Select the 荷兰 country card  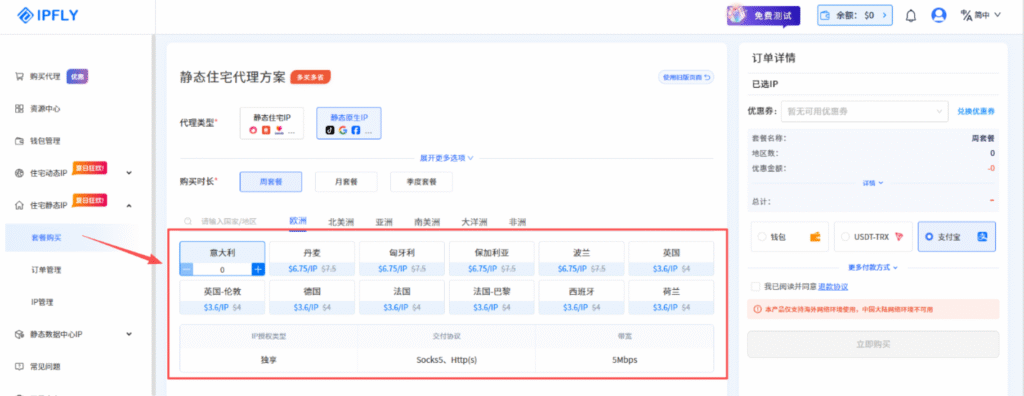point(671,297)
